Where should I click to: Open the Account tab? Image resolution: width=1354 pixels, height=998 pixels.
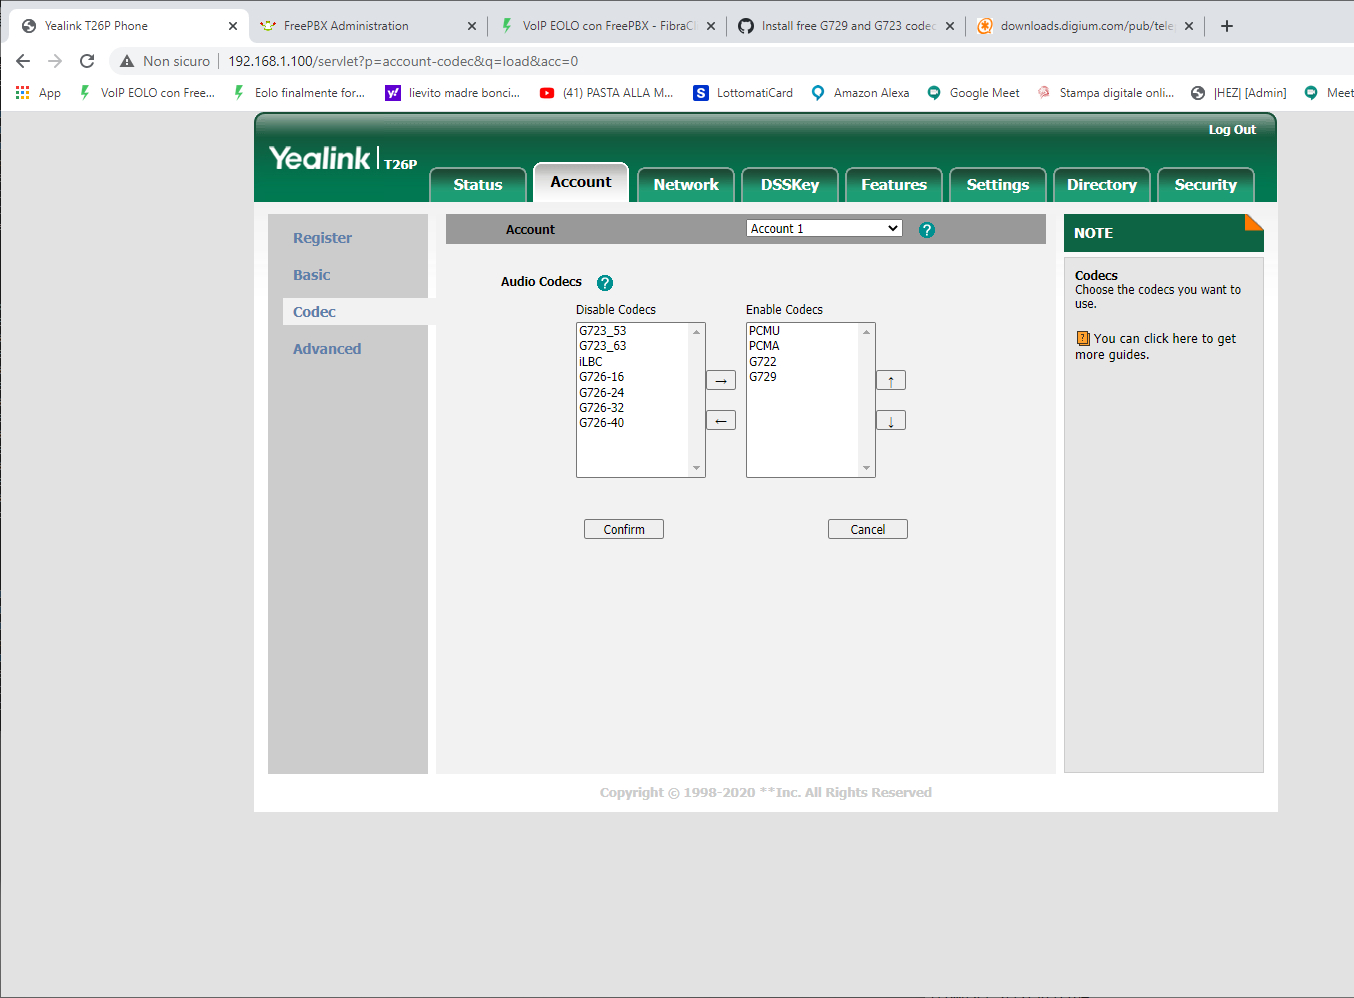click(581, 182)
